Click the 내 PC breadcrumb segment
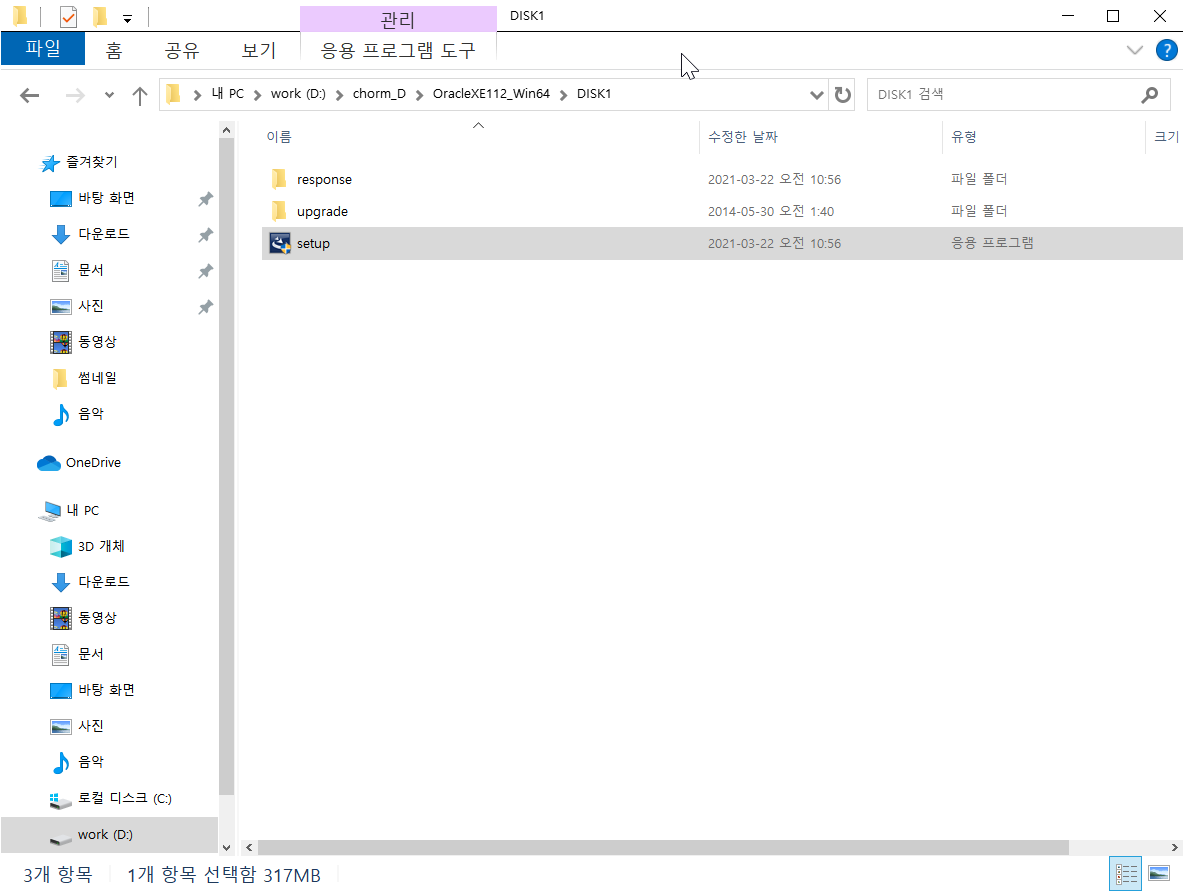1184x892 pixels. (x=227, y=94)
